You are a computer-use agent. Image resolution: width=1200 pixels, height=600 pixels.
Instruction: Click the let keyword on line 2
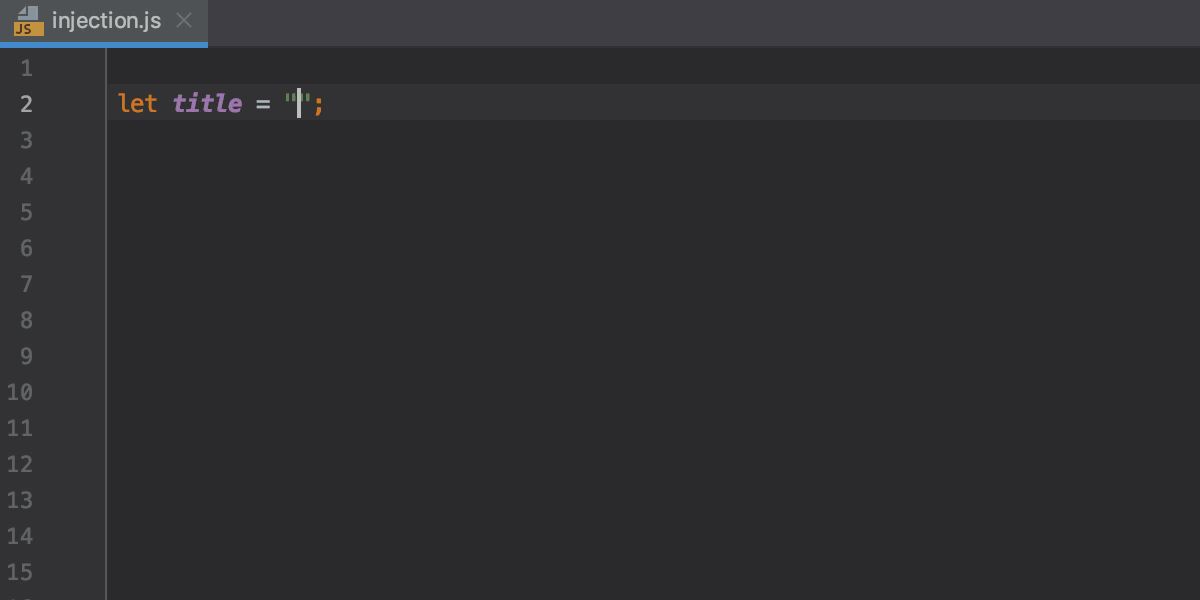pyautogui.click(x=138, y=103)
